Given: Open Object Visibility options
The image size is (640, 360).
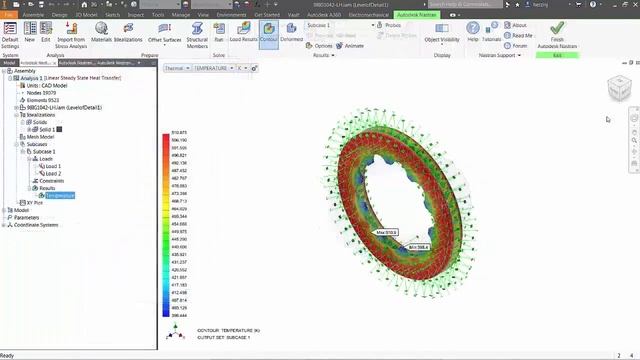Looking at the screenshot, I should click(442, 33).
